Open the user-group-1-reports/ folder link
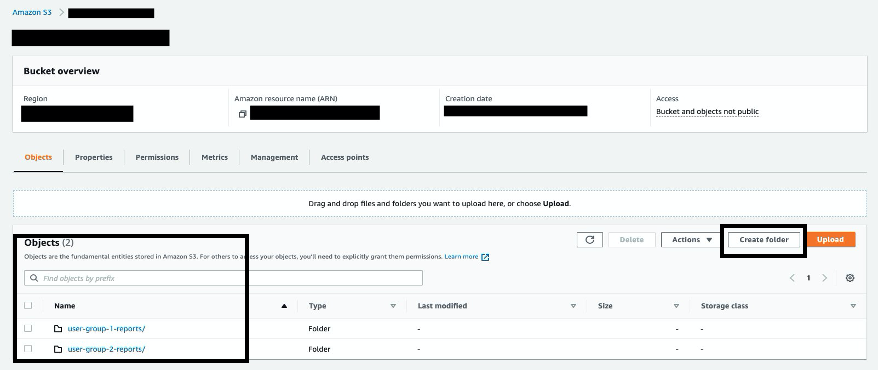 click(x=107, y=329)
